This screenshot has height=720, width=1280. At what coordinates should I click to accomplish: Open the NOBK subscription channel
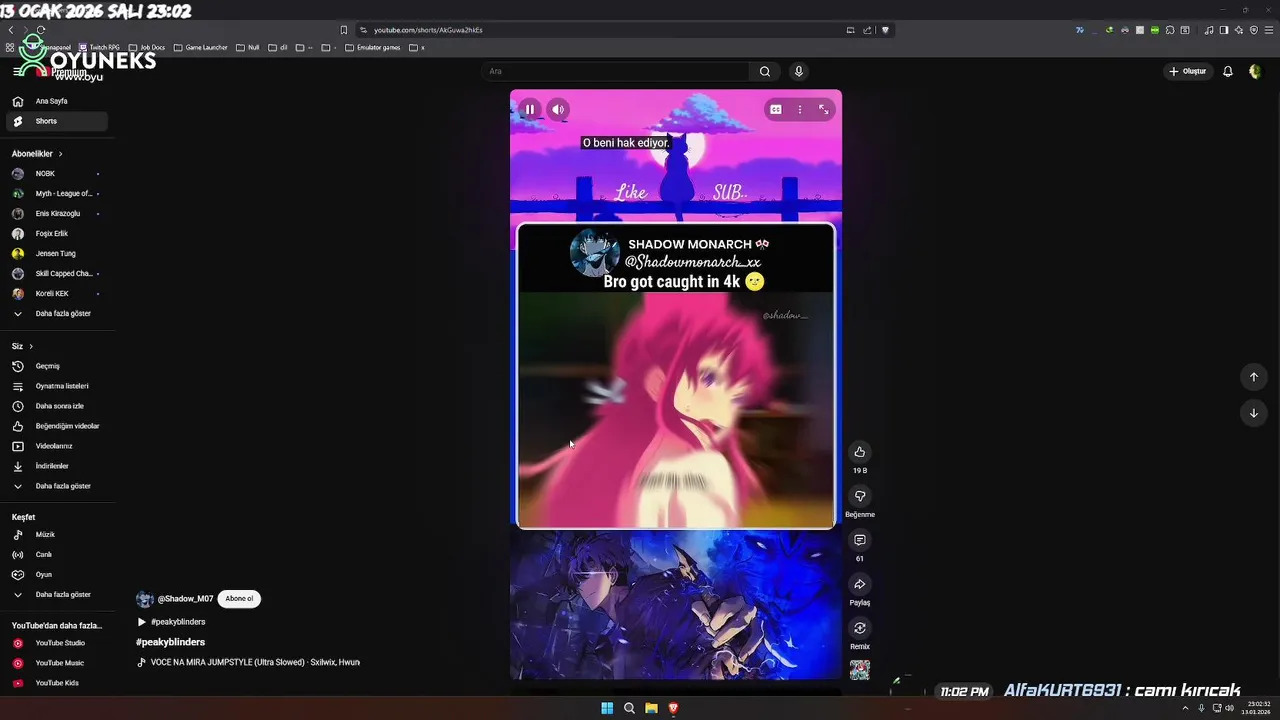click(57, 174)
